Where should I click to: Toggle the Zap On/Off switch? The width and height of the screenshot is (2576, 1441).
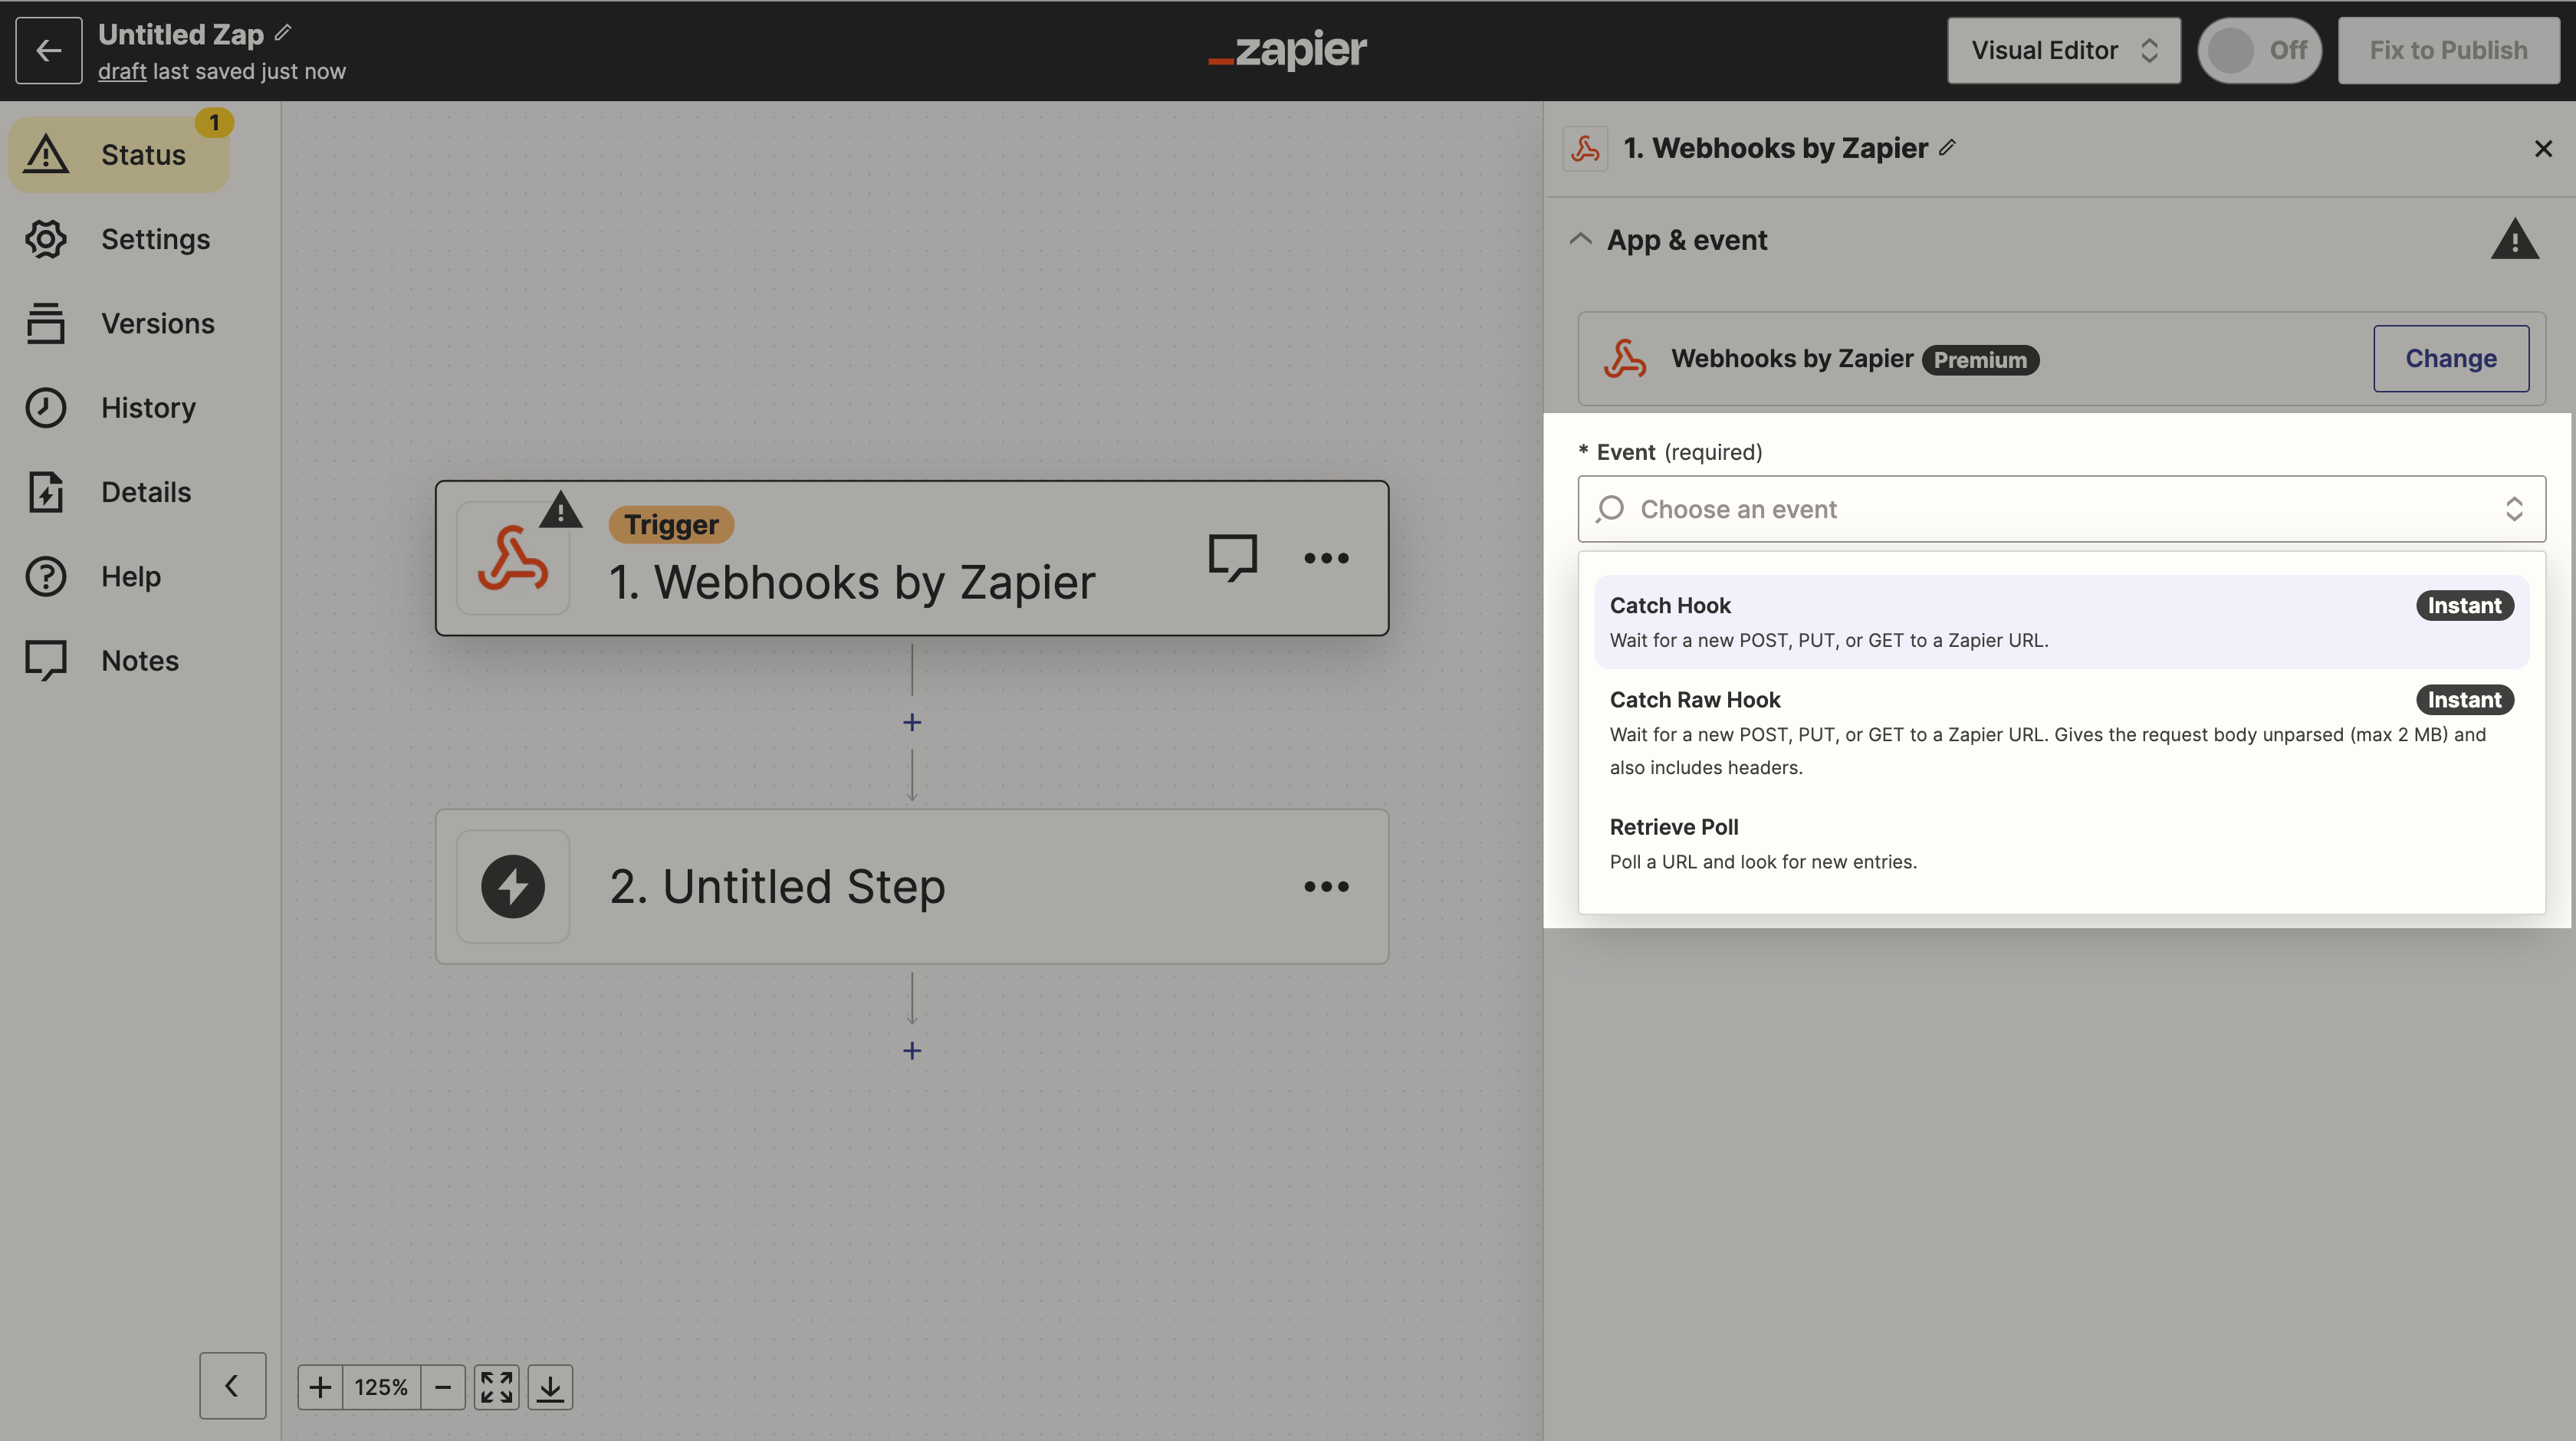(2259, 50)
